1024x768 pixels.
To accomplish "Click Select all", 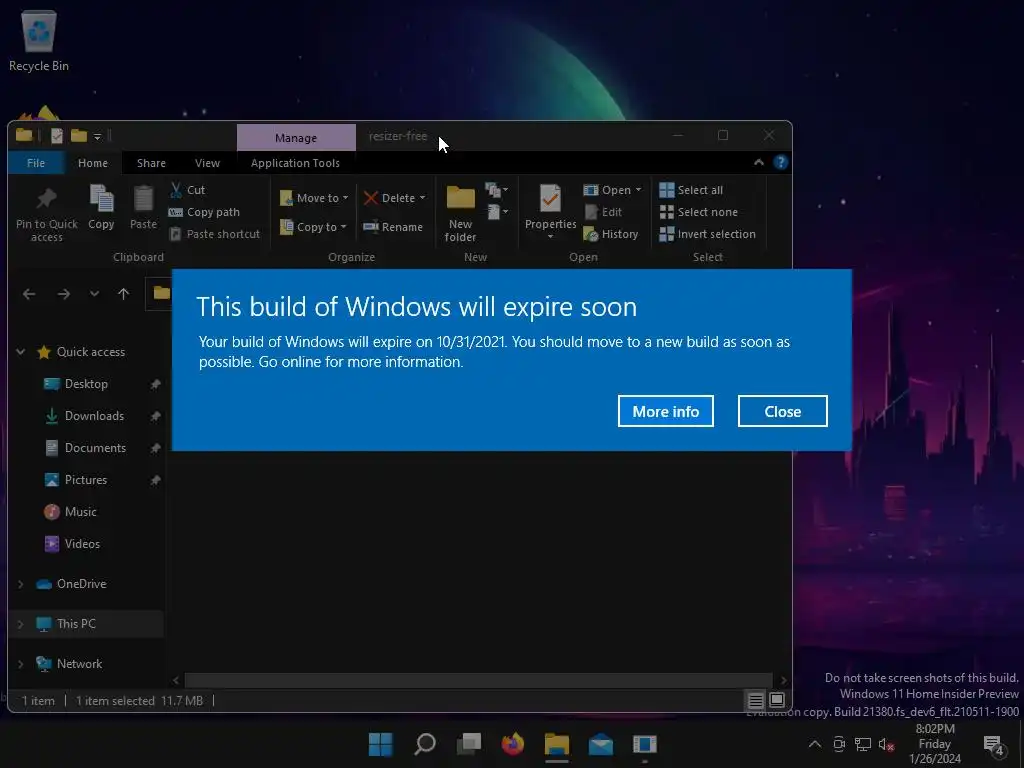I will tap(691, 190).
